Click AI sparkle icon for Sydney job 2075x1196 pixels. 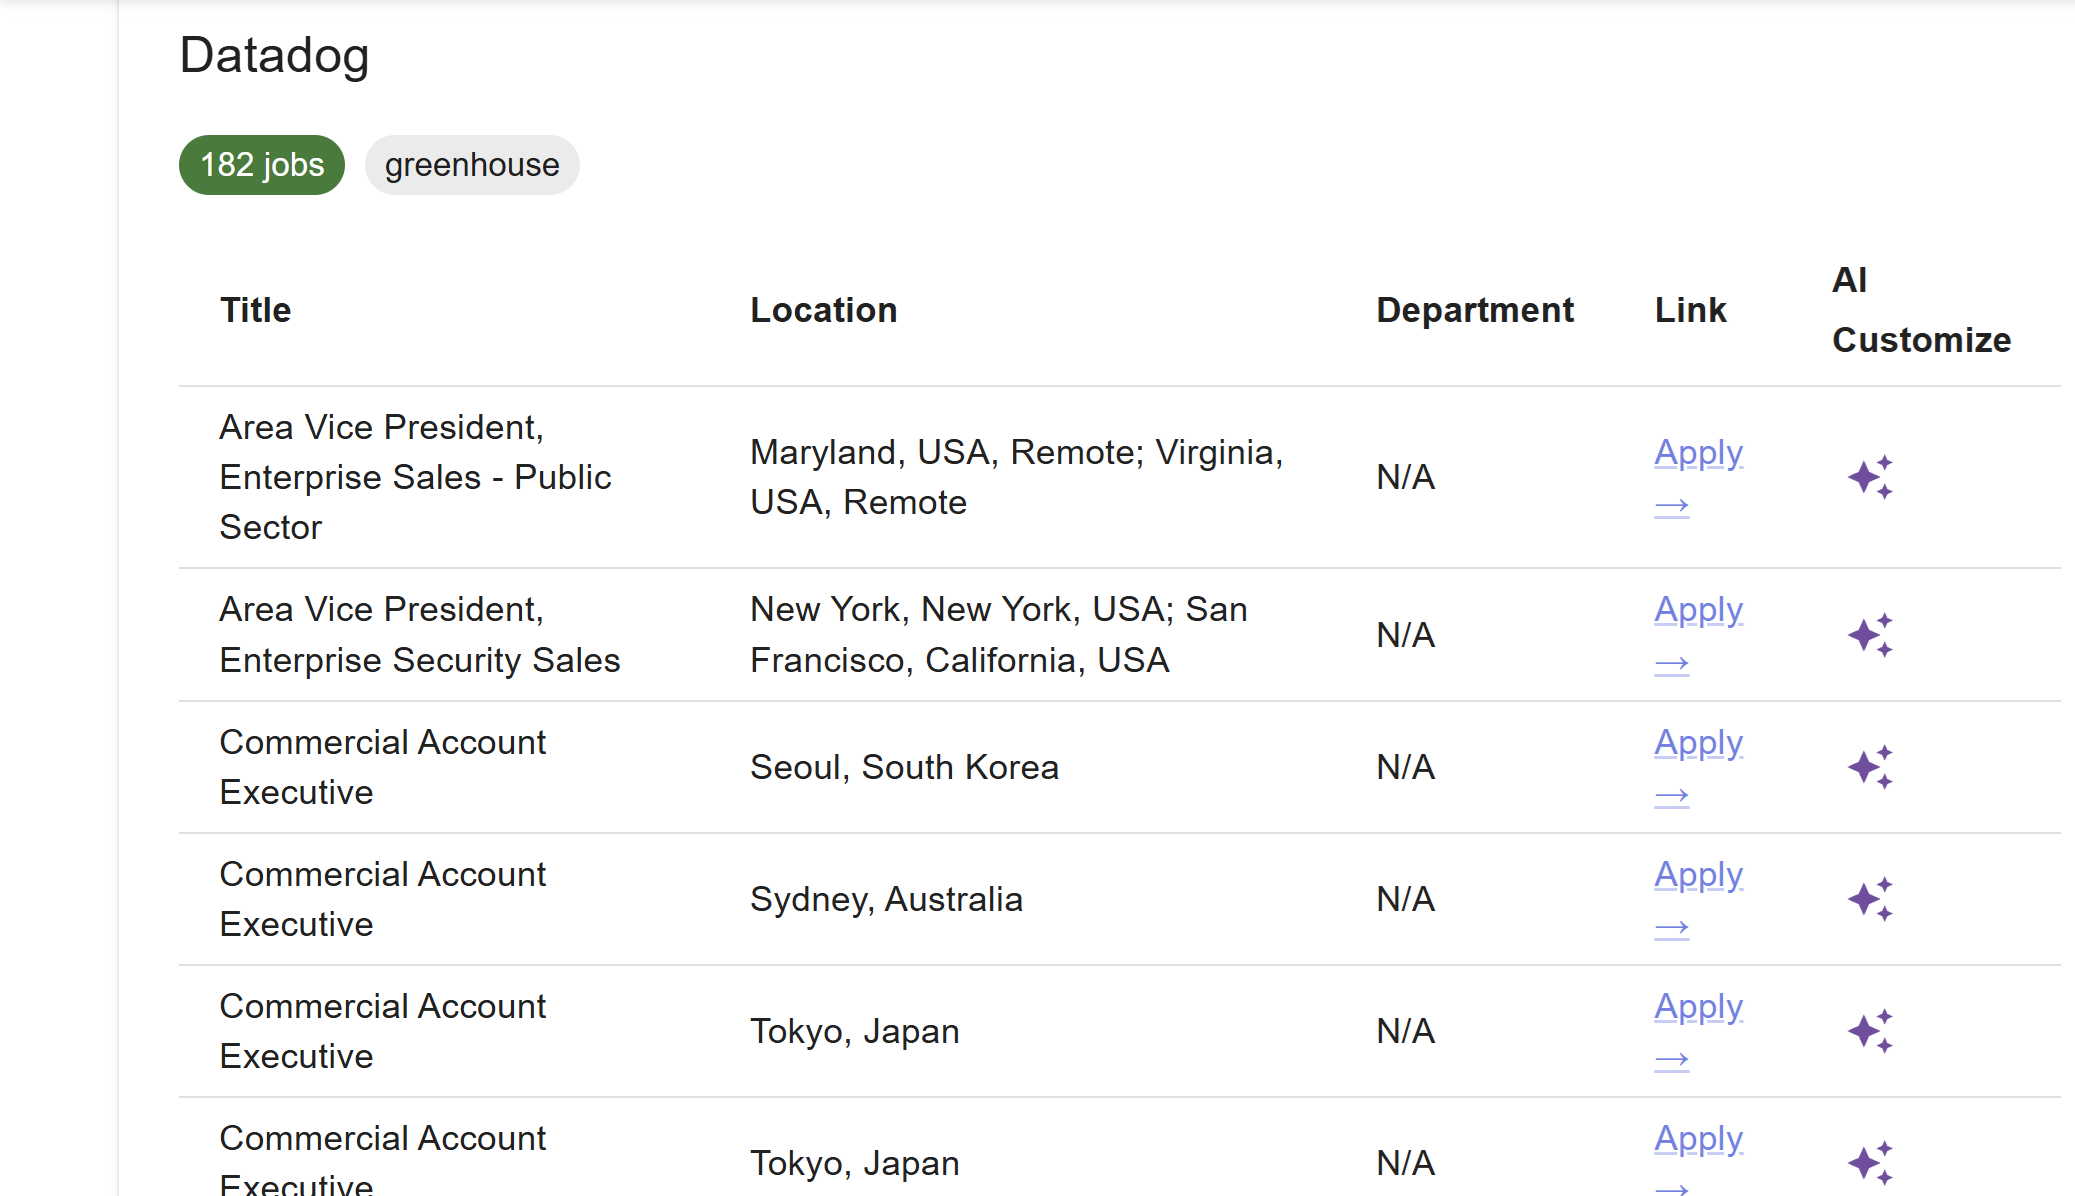[1869, 899]
